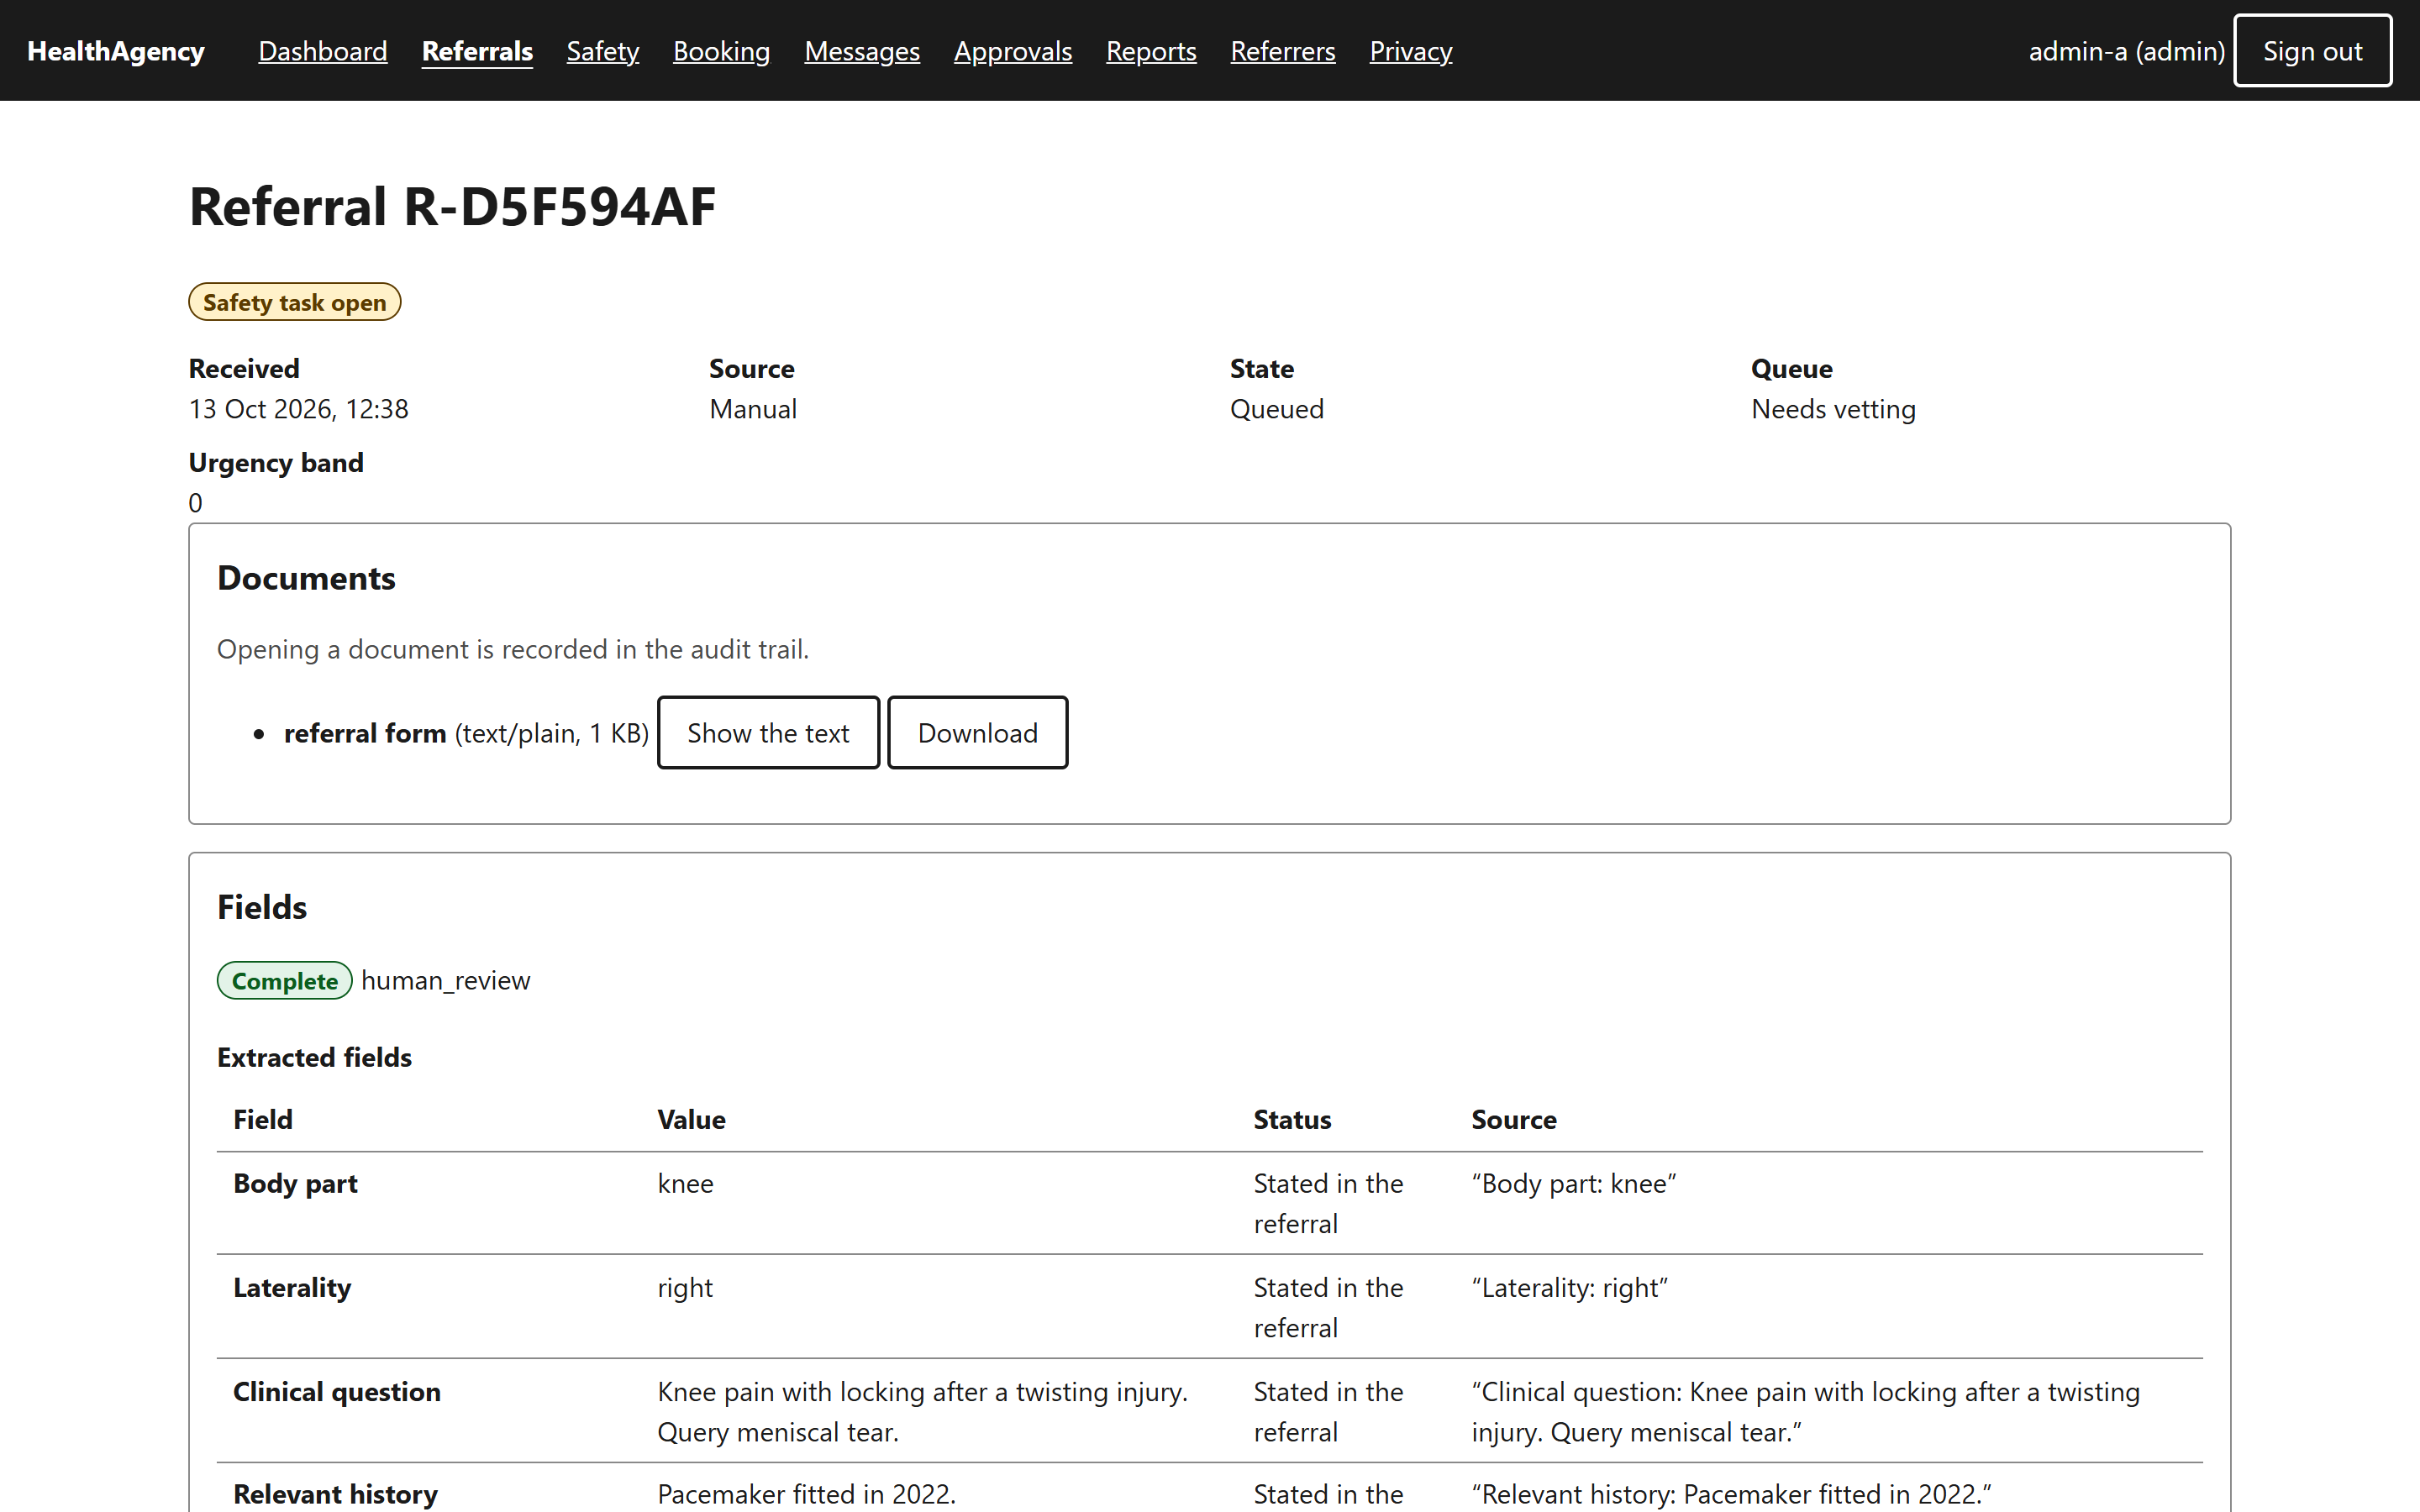Click the Documents section heading
The width and height of the screenshot is (2420, 1512).
point(306,578)
